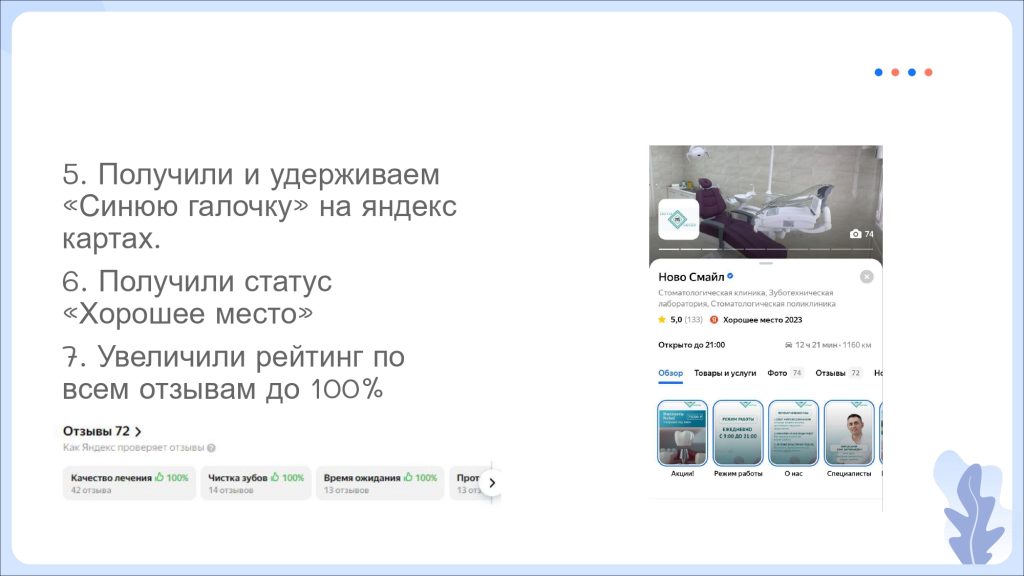The image size is (1024, 576).
Task: Click the thumbs-up icon in Время ожидания
Action: (x=408, y=477)
